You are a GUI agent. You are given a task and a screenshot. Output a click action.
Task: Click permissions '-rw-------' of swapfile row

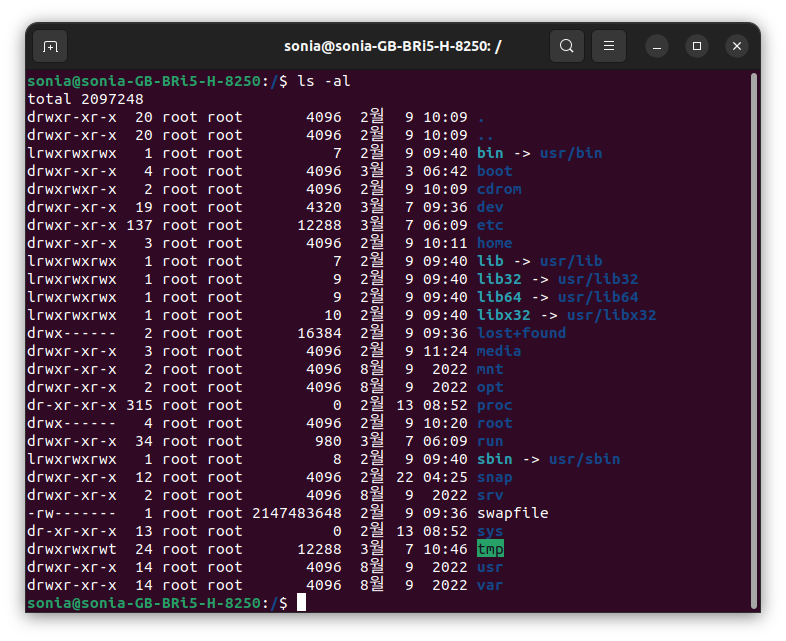pos(72,514)
